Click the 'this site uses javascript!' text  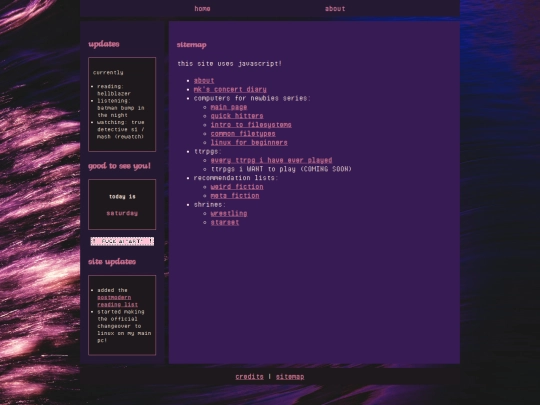click(x=230, y=64)
